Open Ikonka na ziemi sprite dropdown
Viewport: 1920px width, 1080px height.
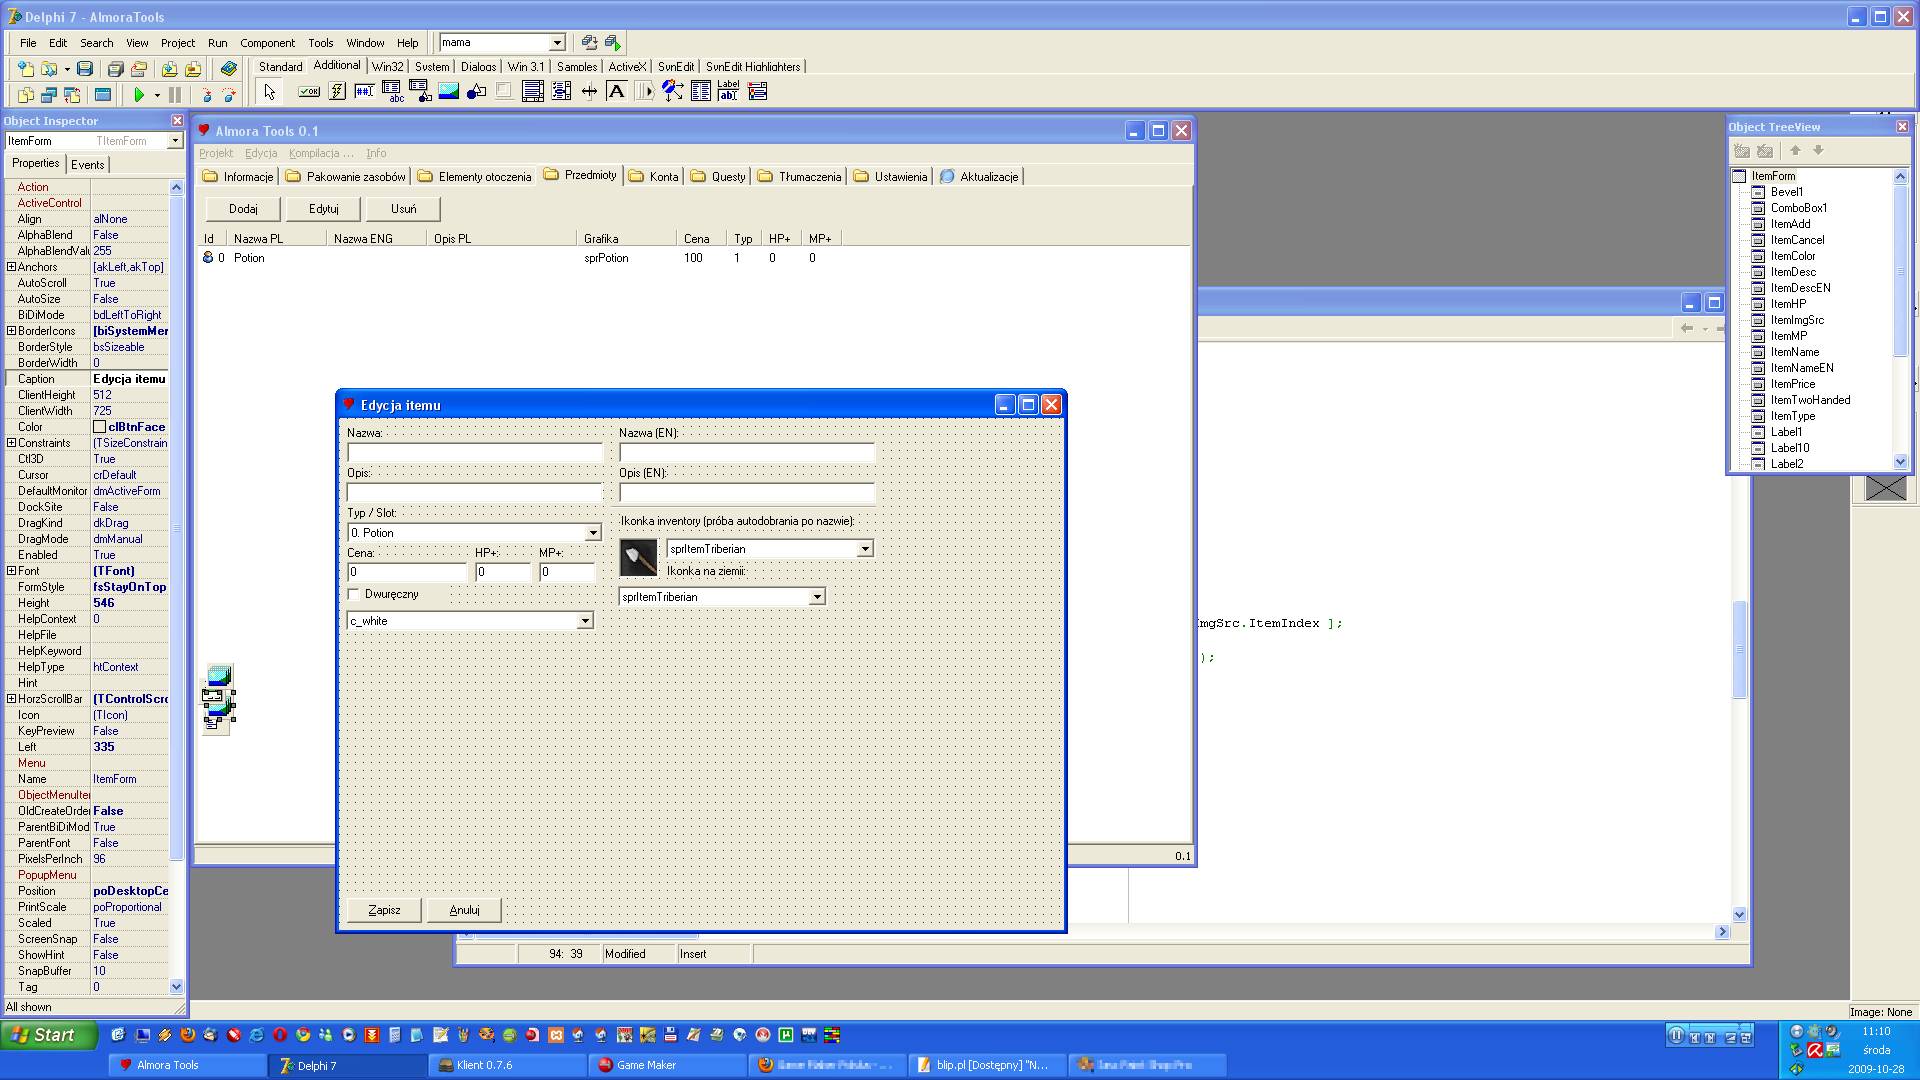(817, 597)
